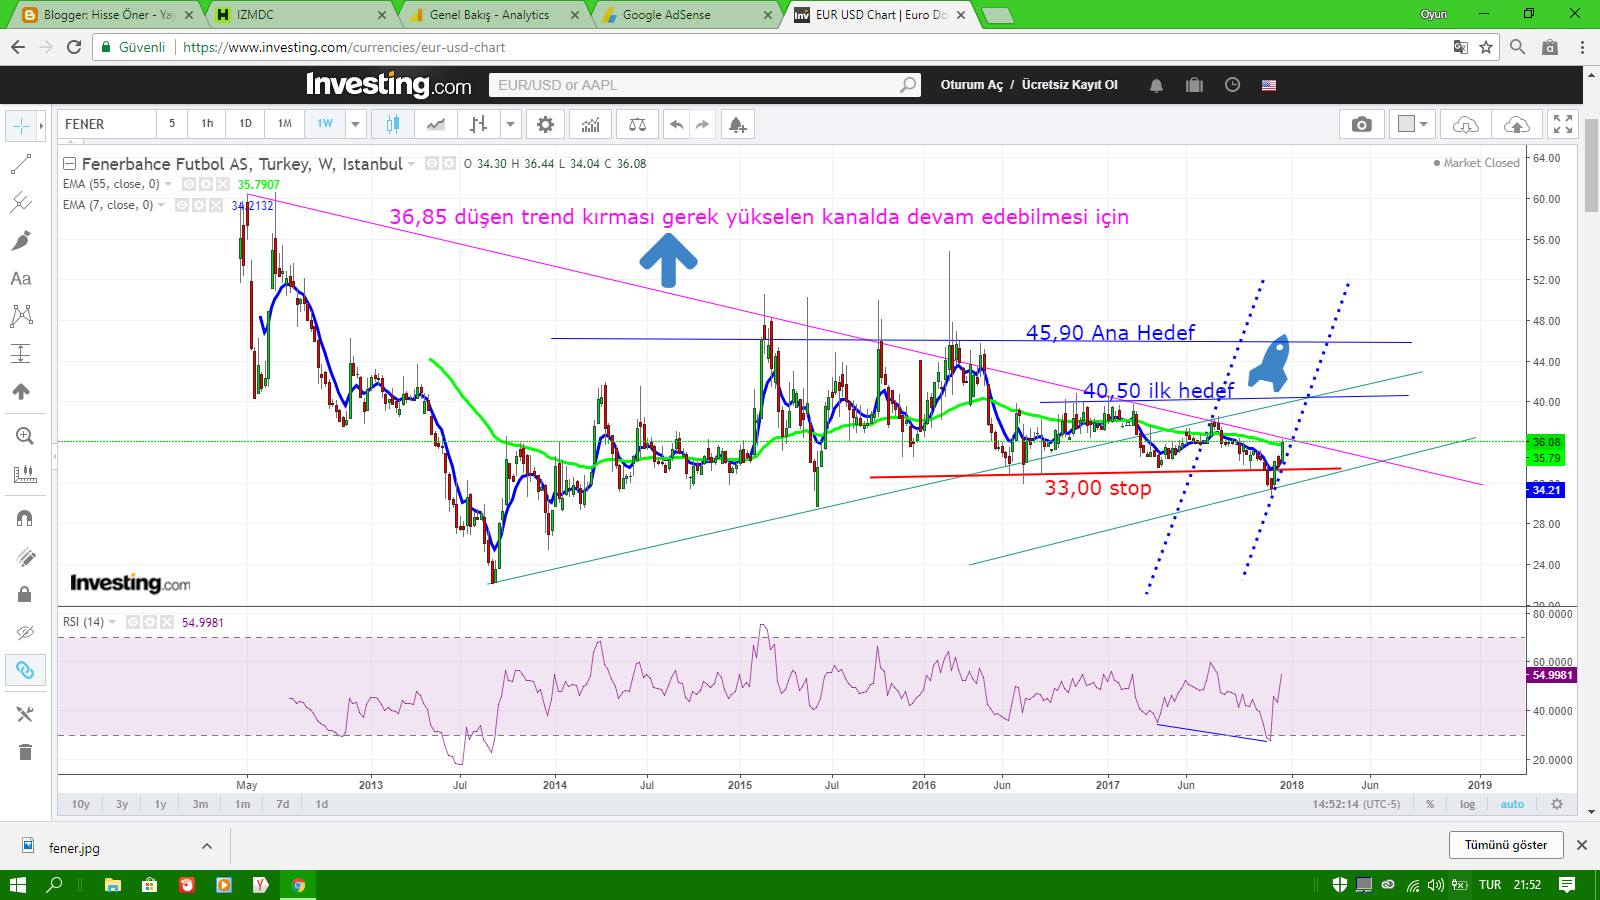Select the pattern drawing tool
Viewport: 1600px width, 900px height.
click(21, 317)
